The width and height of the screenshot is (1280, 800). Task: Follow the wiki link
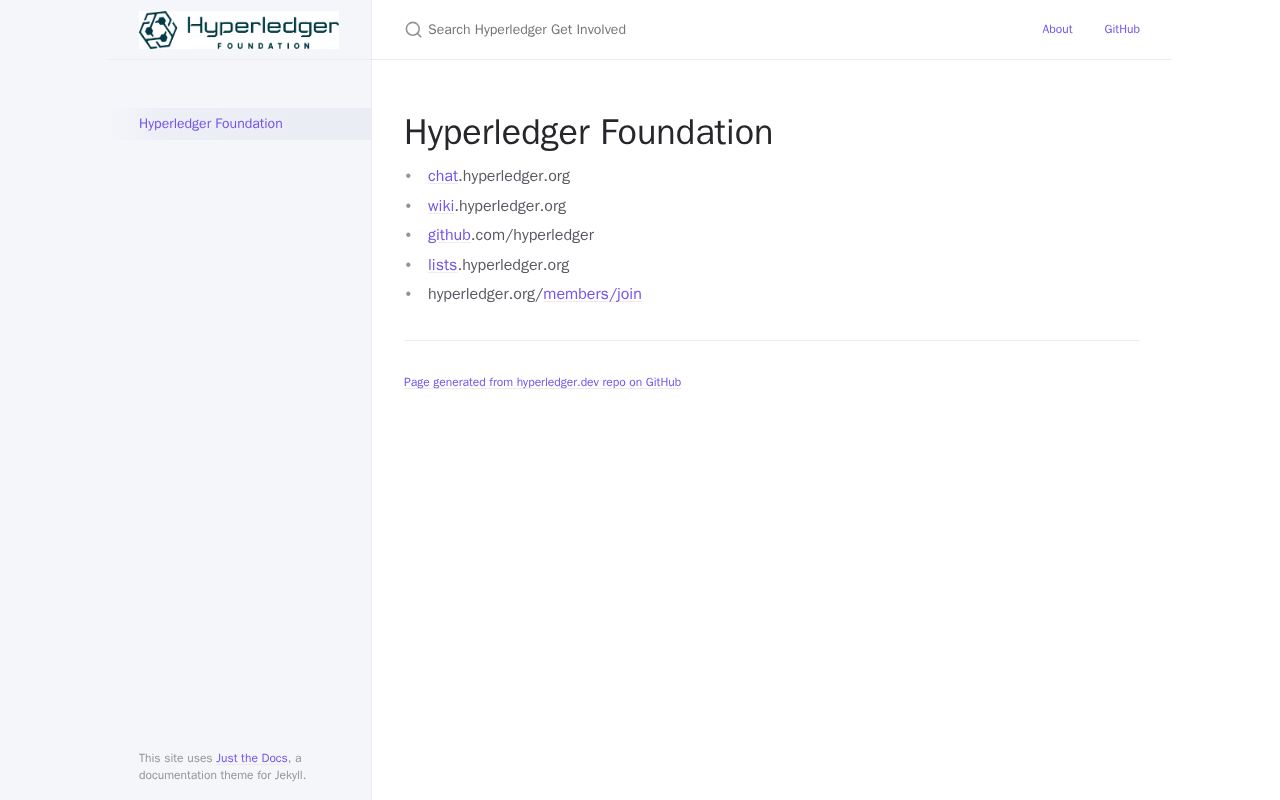pos(441,206)
